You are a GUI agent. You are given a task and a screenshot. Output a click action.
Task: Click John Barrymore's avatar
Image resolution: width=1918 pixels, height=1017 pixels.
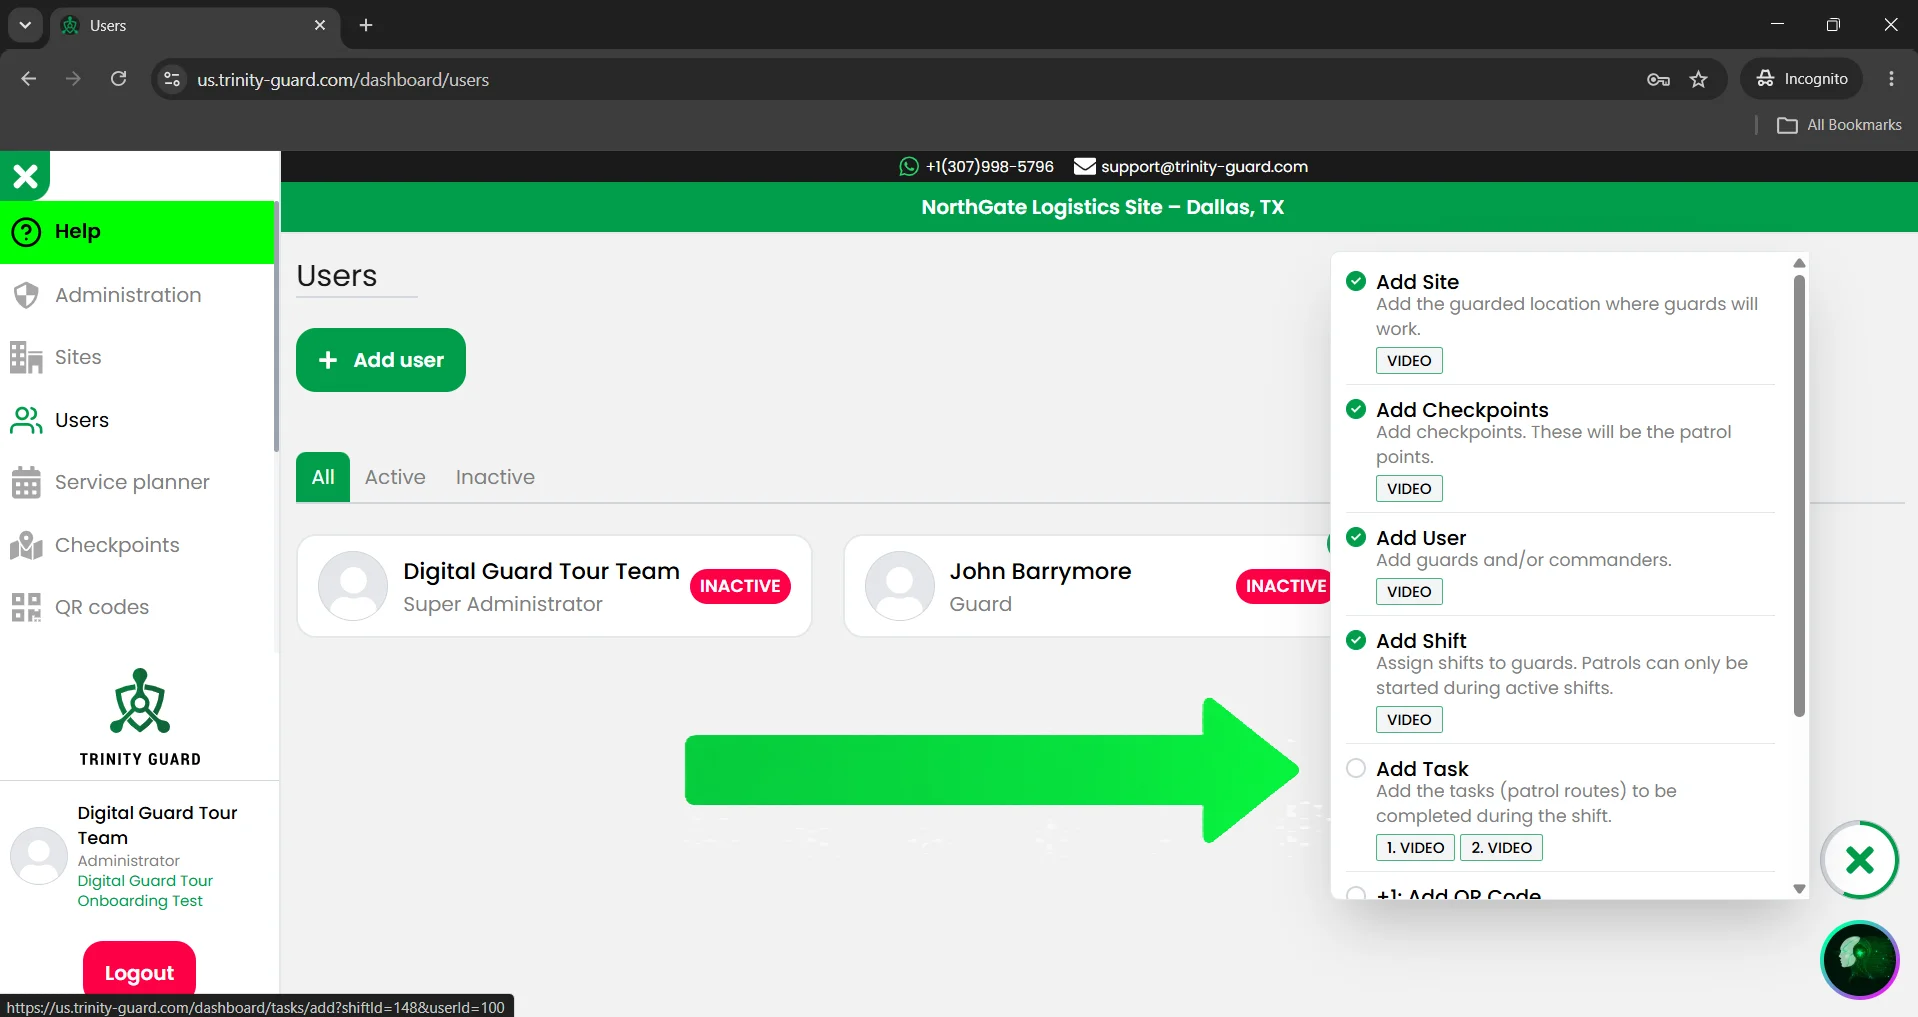click(900, 586)
